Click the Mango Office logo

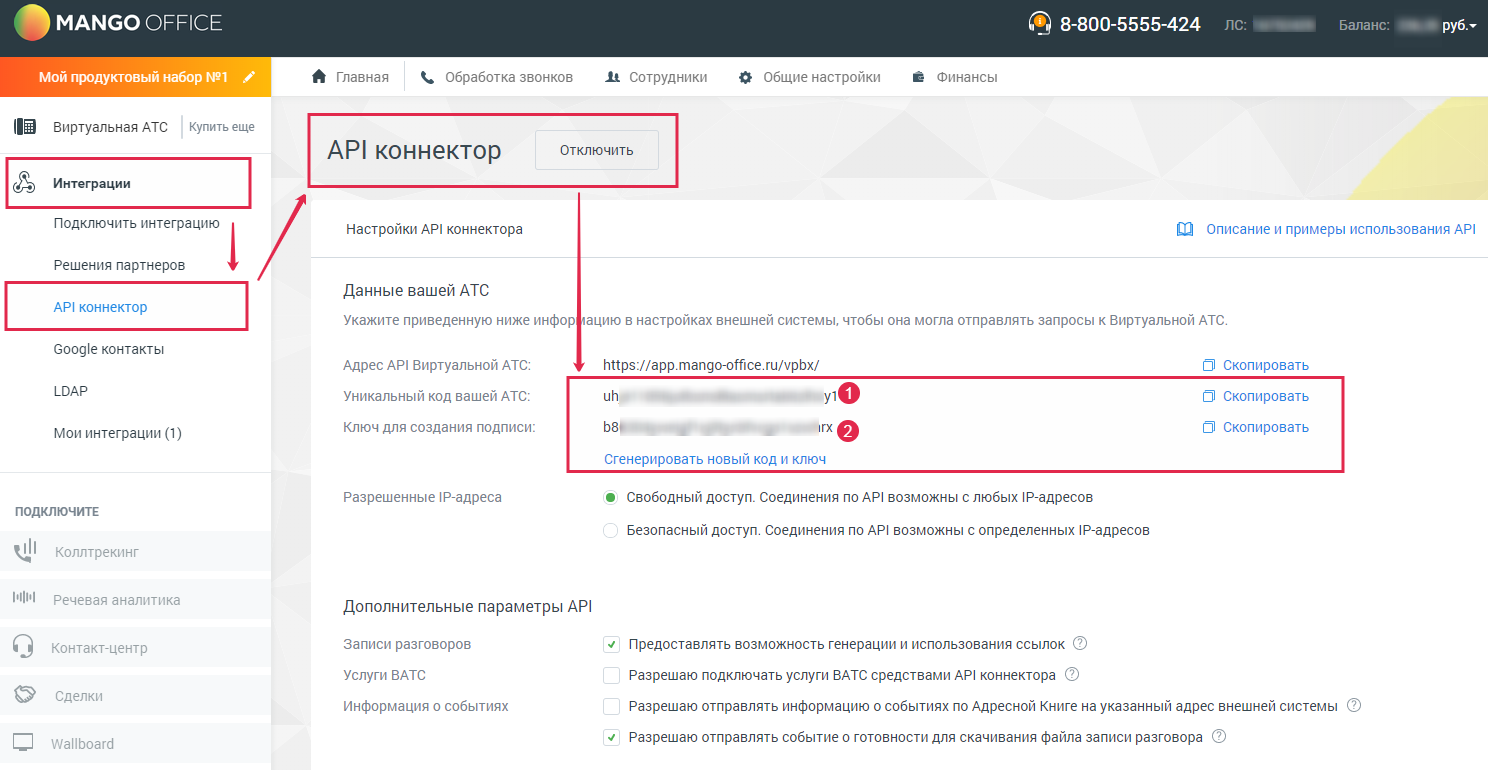pos(118,22)
